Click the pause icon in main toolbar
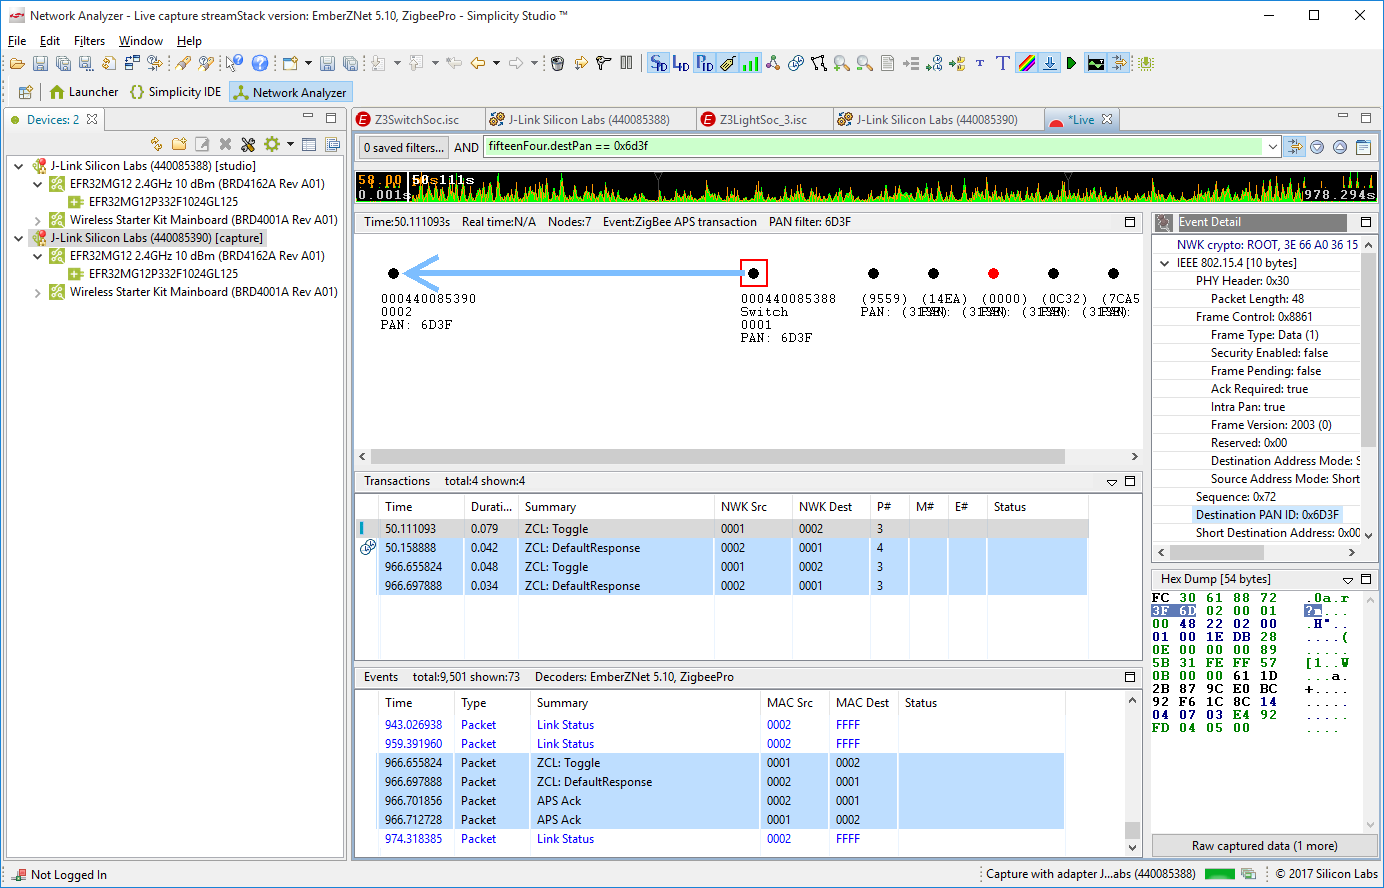The height and width of the screenshot is (888, 1384). pyautogui.click(x=627, y=63)
